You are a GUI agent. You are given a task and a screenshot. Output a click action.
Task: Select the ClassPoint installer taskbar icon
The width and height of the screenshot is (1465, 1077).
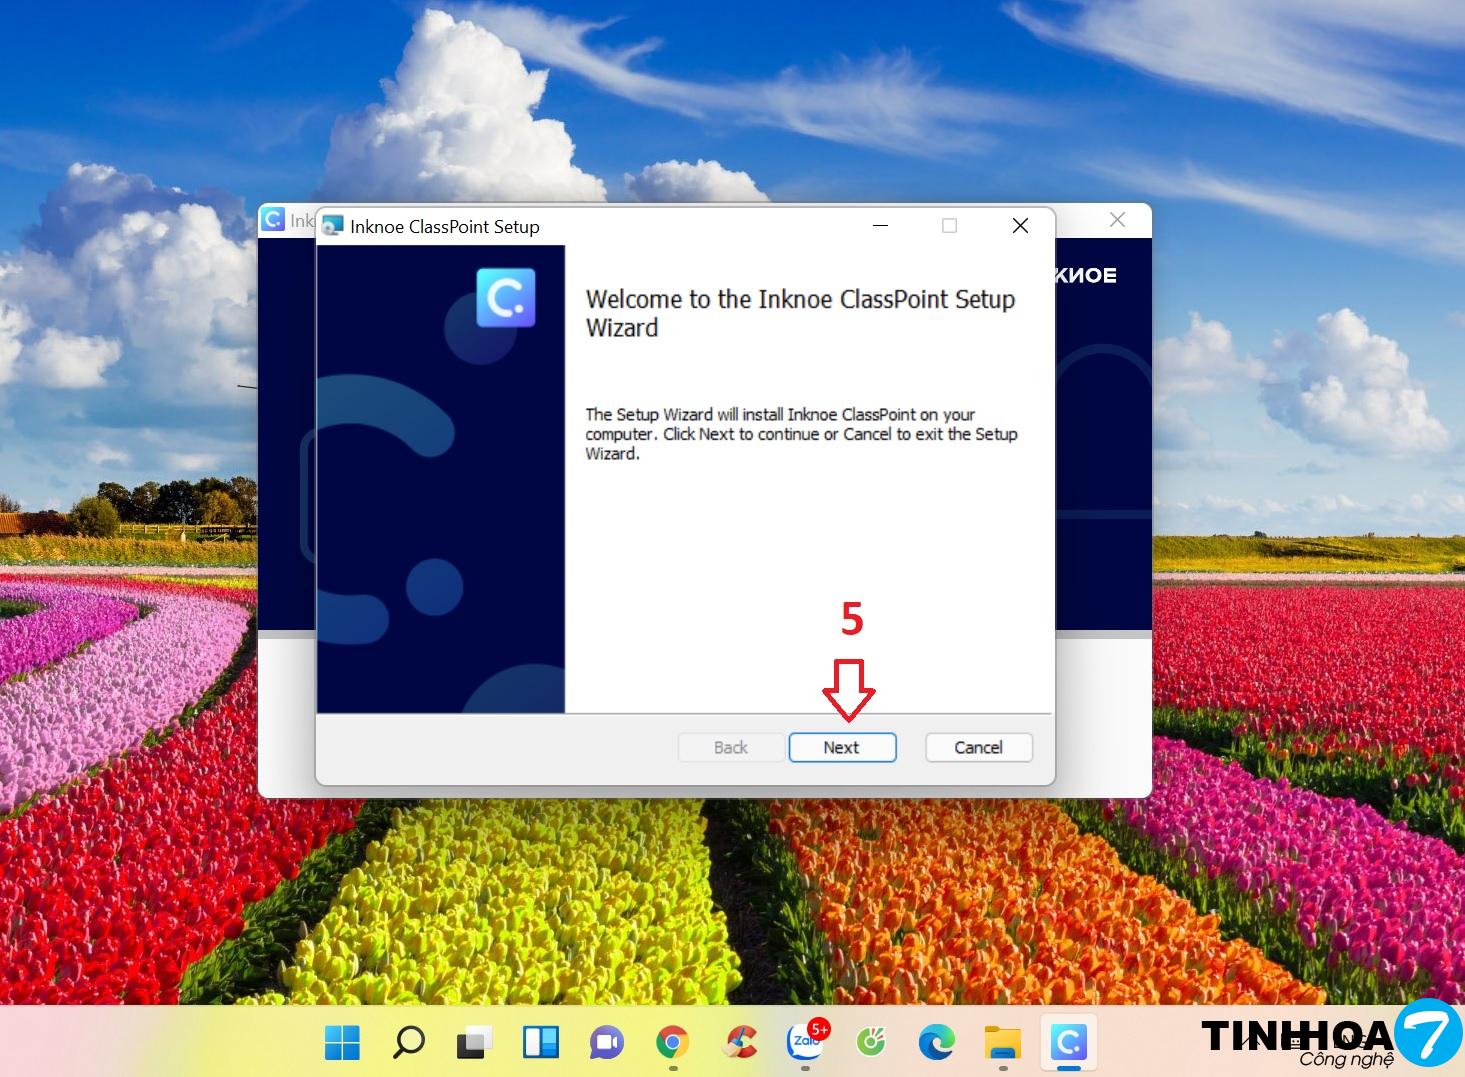click(x=1069, y=1042)
